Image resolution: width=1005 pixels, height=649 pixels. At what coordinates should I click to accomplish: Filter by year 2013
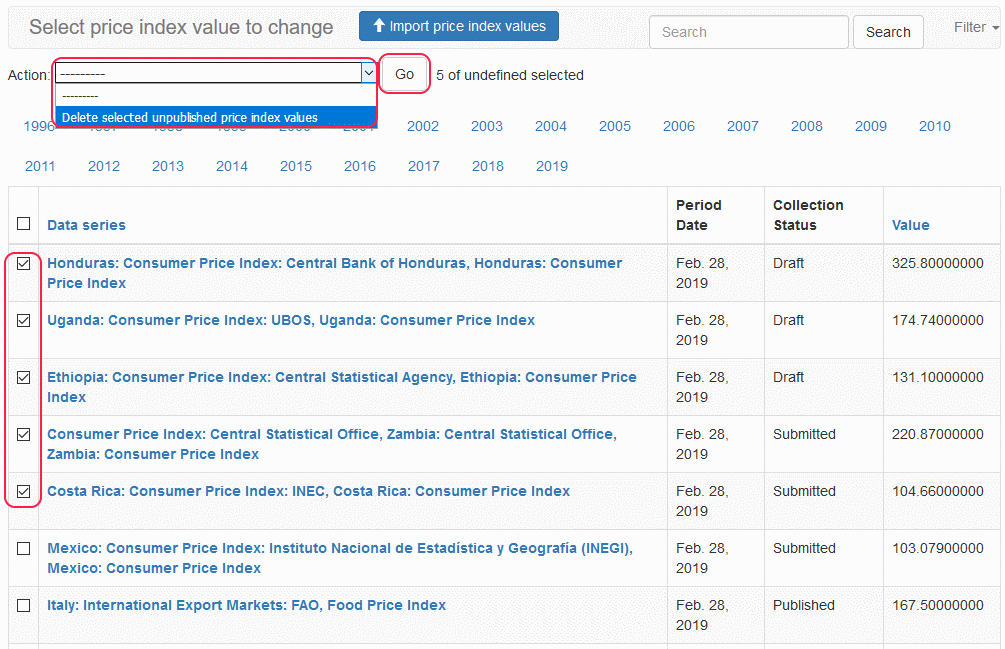168,166
